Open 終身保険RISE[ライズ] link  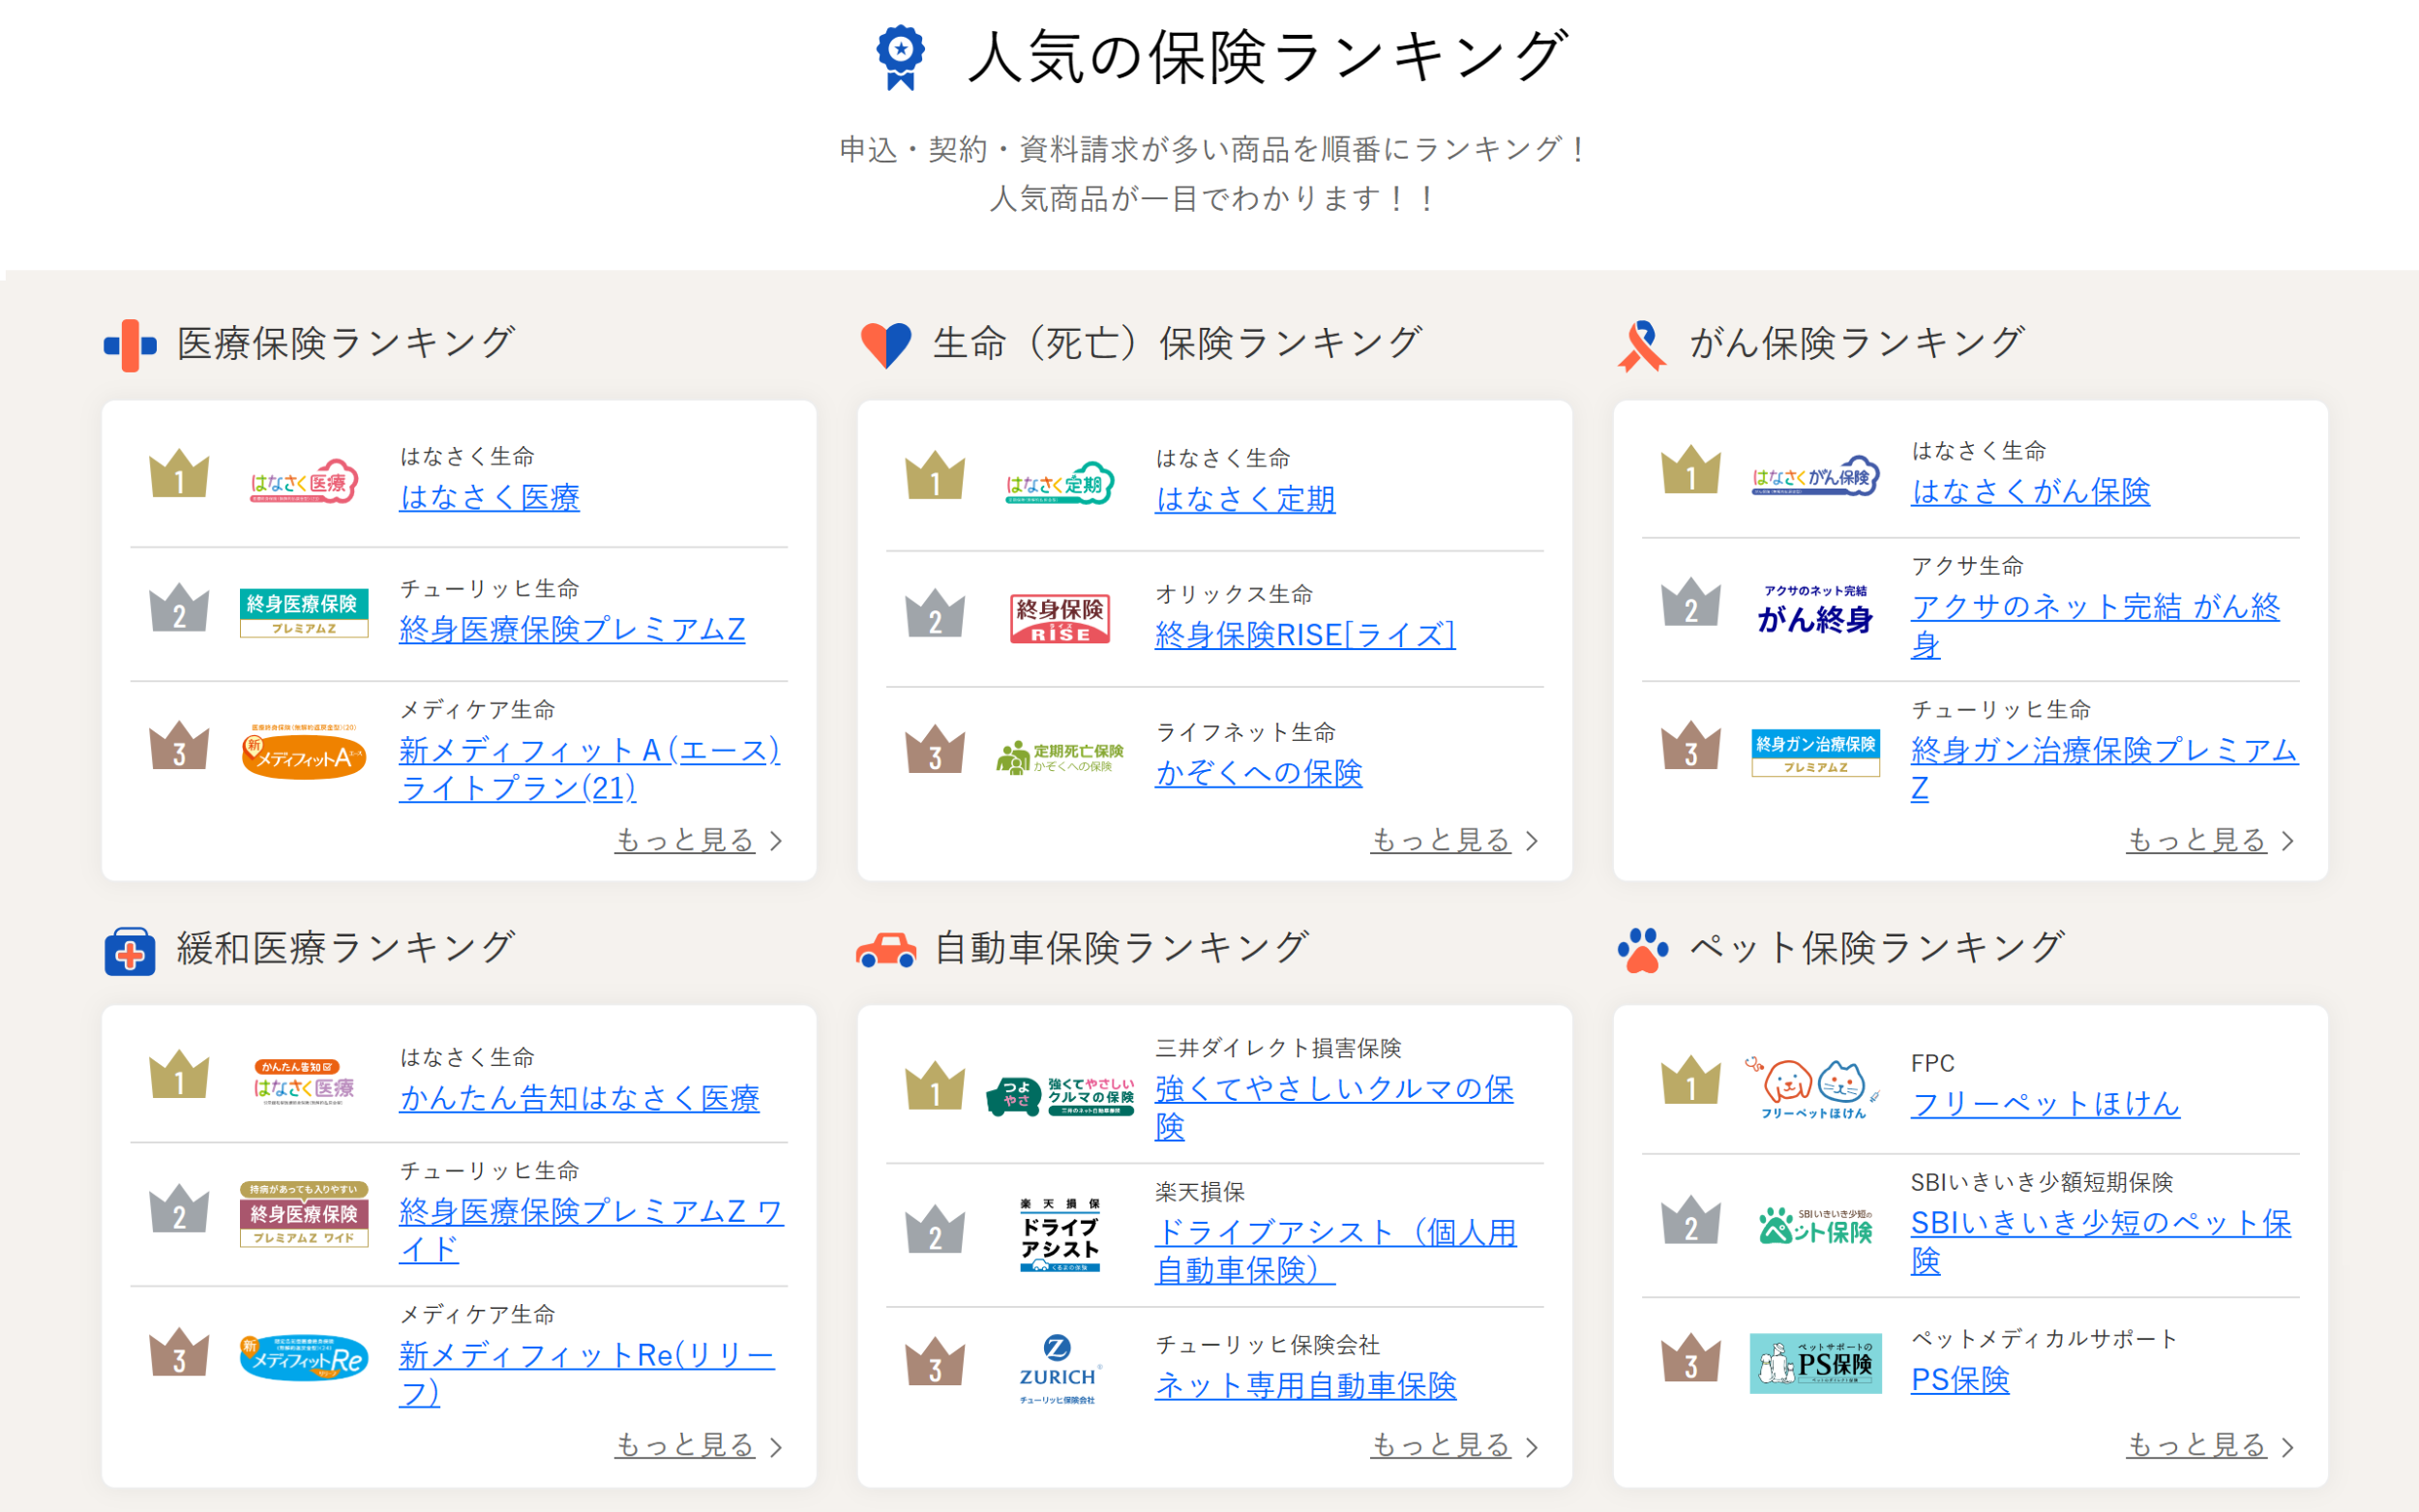1304,634
